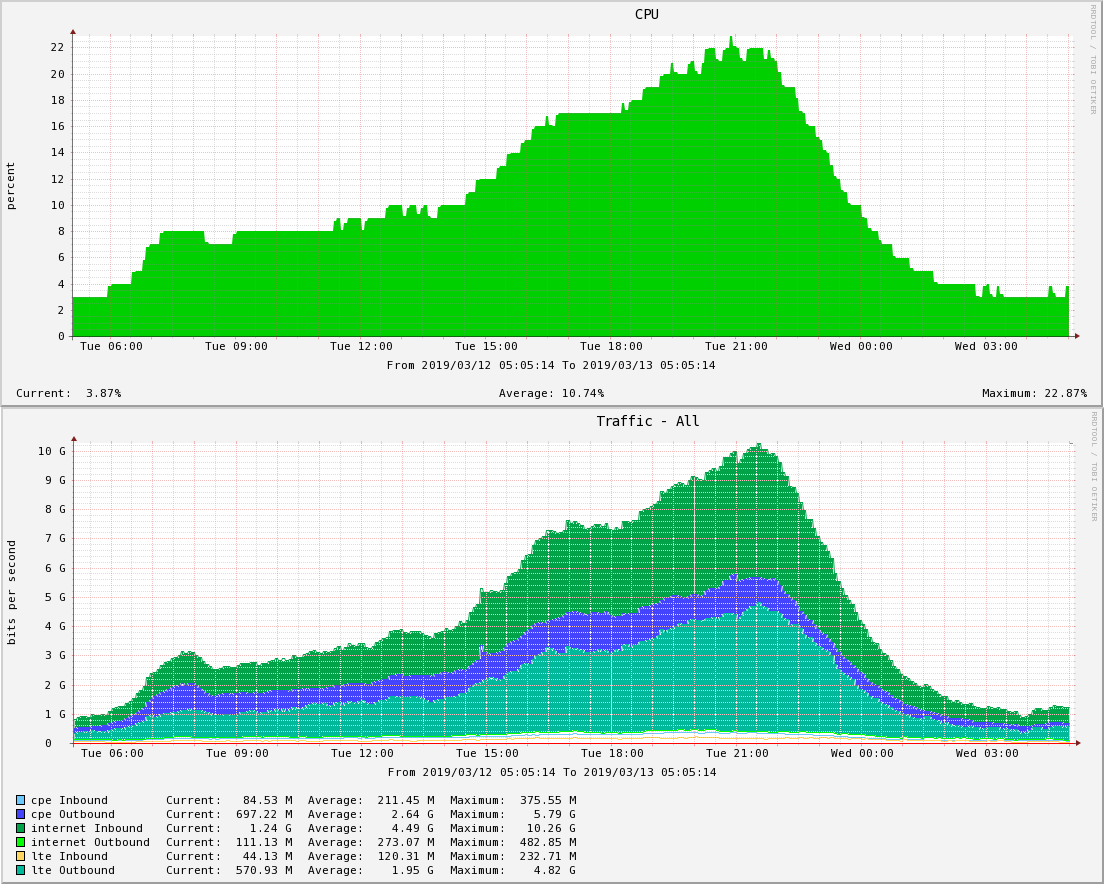The image size is (1104, 884).
Task: Click the cpe Outbound legend color box
Action: (x=20, y=814)
